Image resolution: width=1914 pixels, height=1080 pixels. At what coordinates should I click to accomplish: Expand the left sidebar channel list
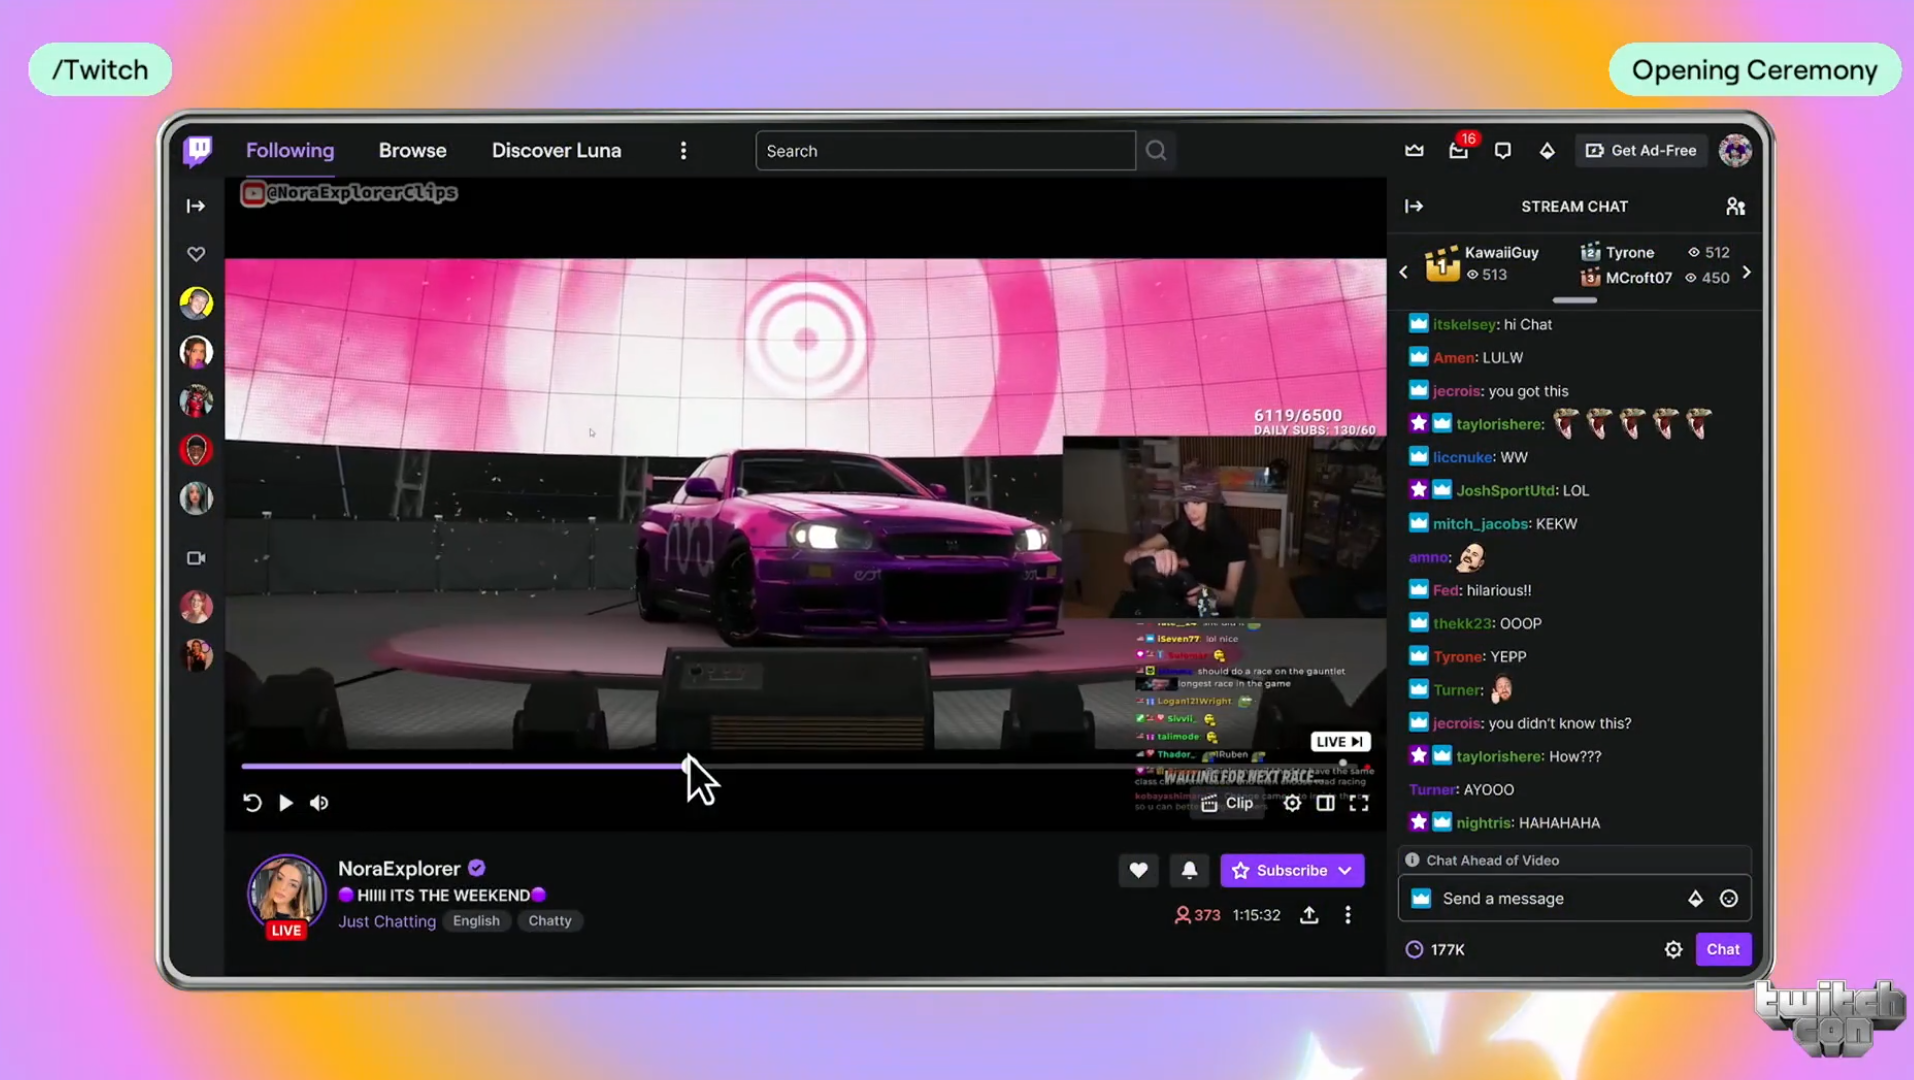point(196,206)
